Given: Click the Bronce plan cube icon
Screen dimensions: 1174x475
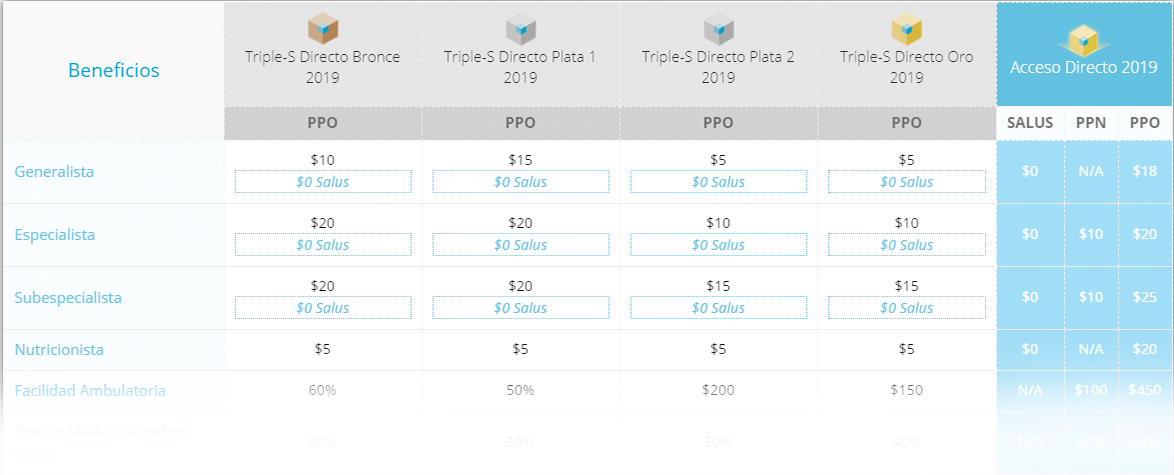Looking at the screenshot, I should coord(323,30).
